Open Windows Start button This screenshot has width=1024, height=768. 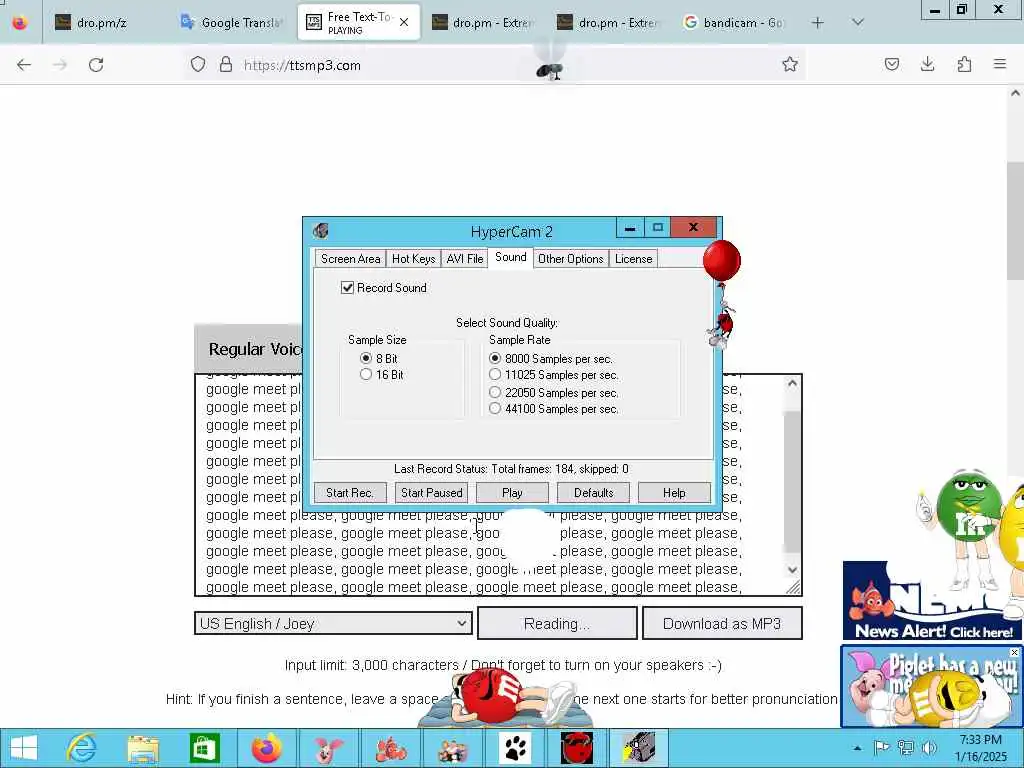click(24, 748)
